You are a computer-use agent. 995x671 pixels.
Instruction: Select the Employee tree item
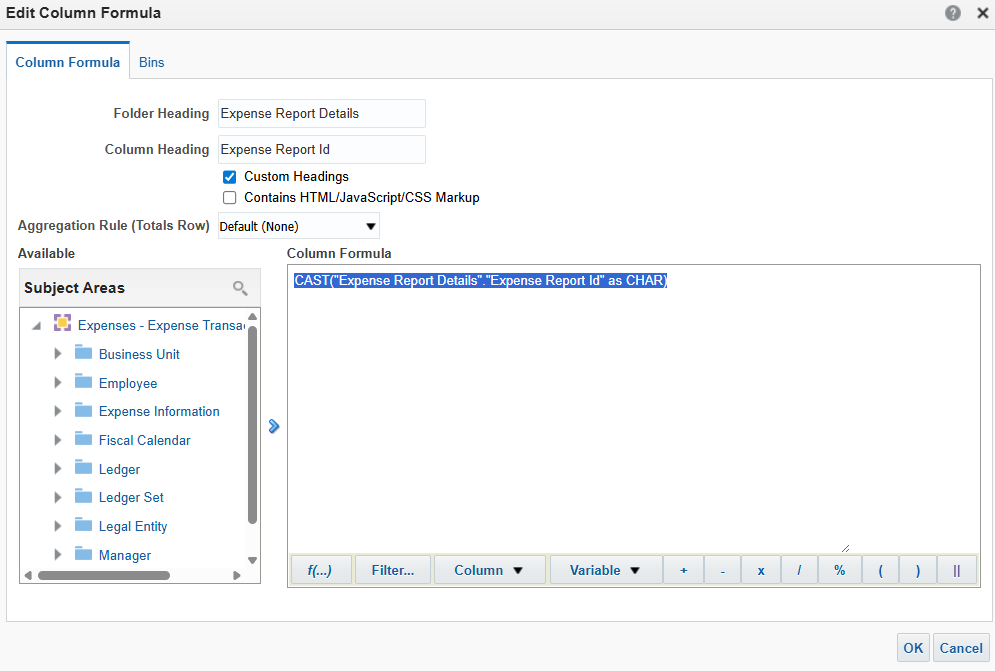128,383
